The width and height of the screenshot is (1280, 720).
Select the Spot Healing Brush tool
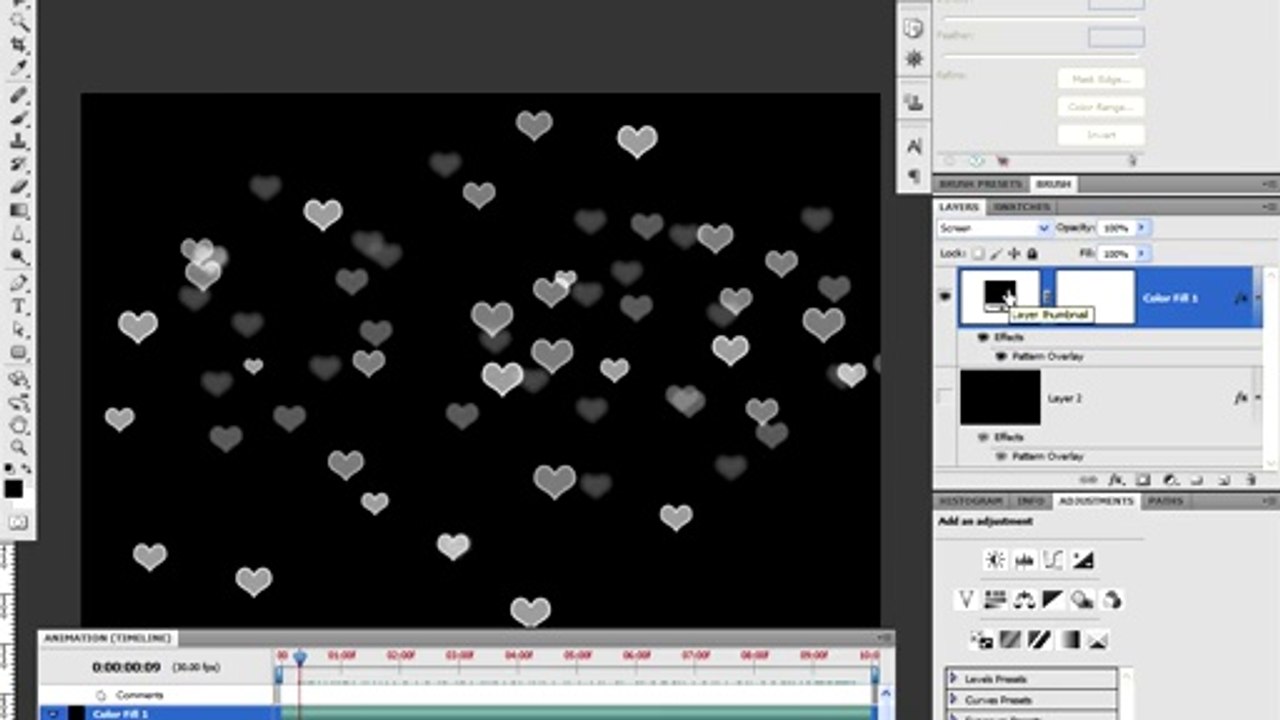[x=19, y=96]
